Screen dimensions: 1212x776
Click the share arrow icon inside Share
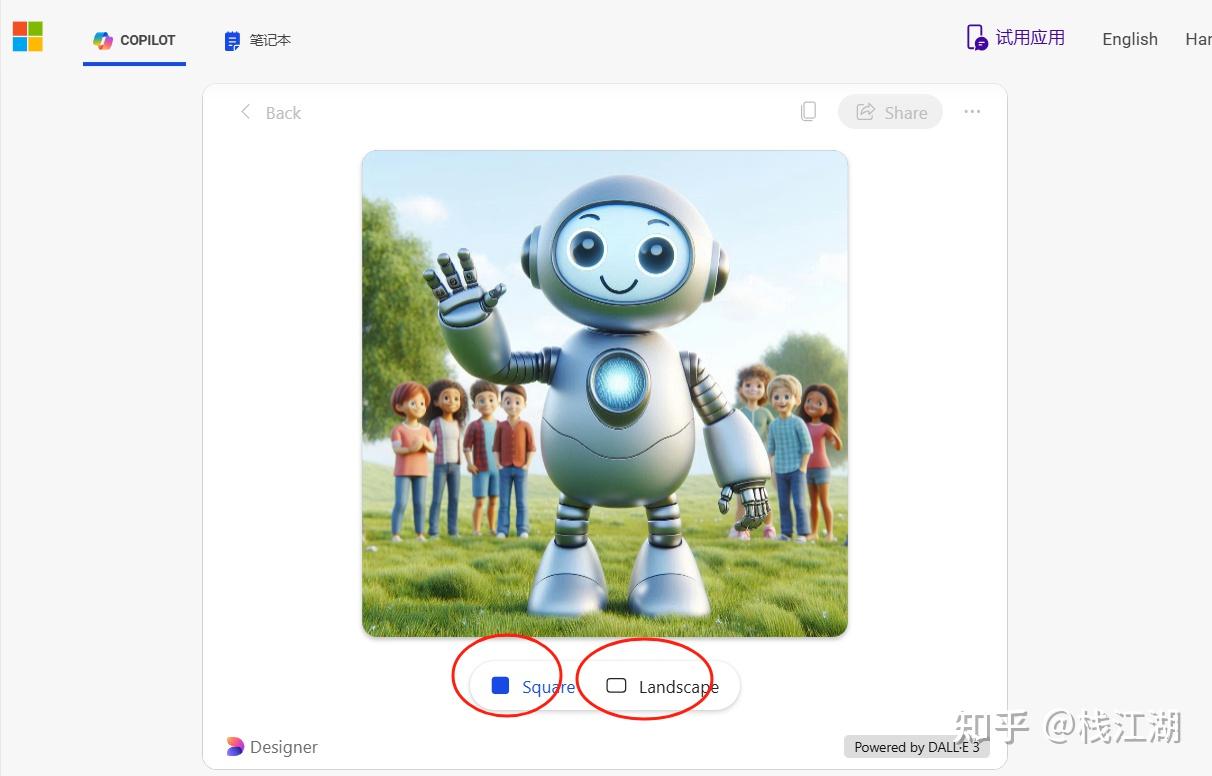coord(866,112)
